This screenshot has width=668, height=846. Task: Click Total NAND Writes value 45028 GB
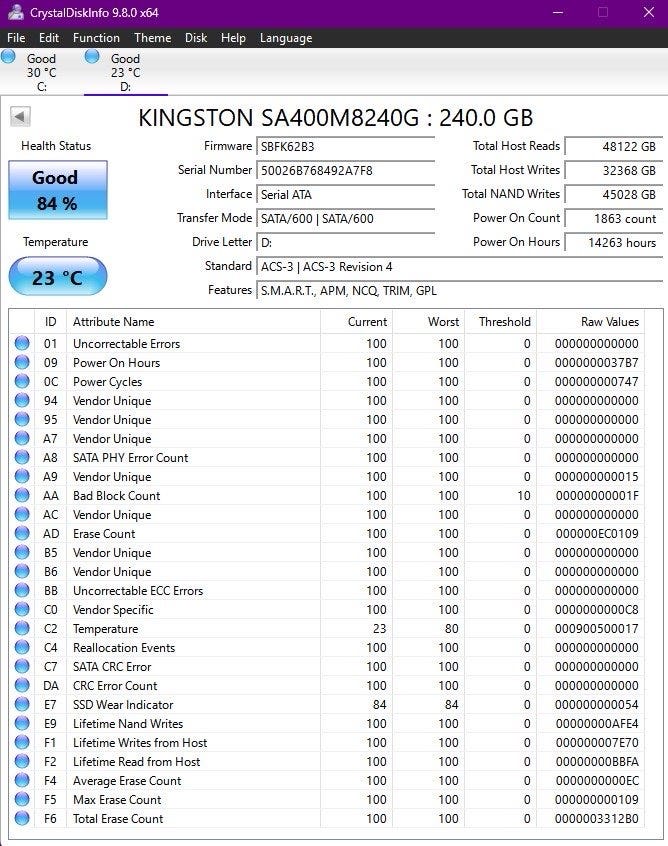pyautogui.click(x=614, y=194)
